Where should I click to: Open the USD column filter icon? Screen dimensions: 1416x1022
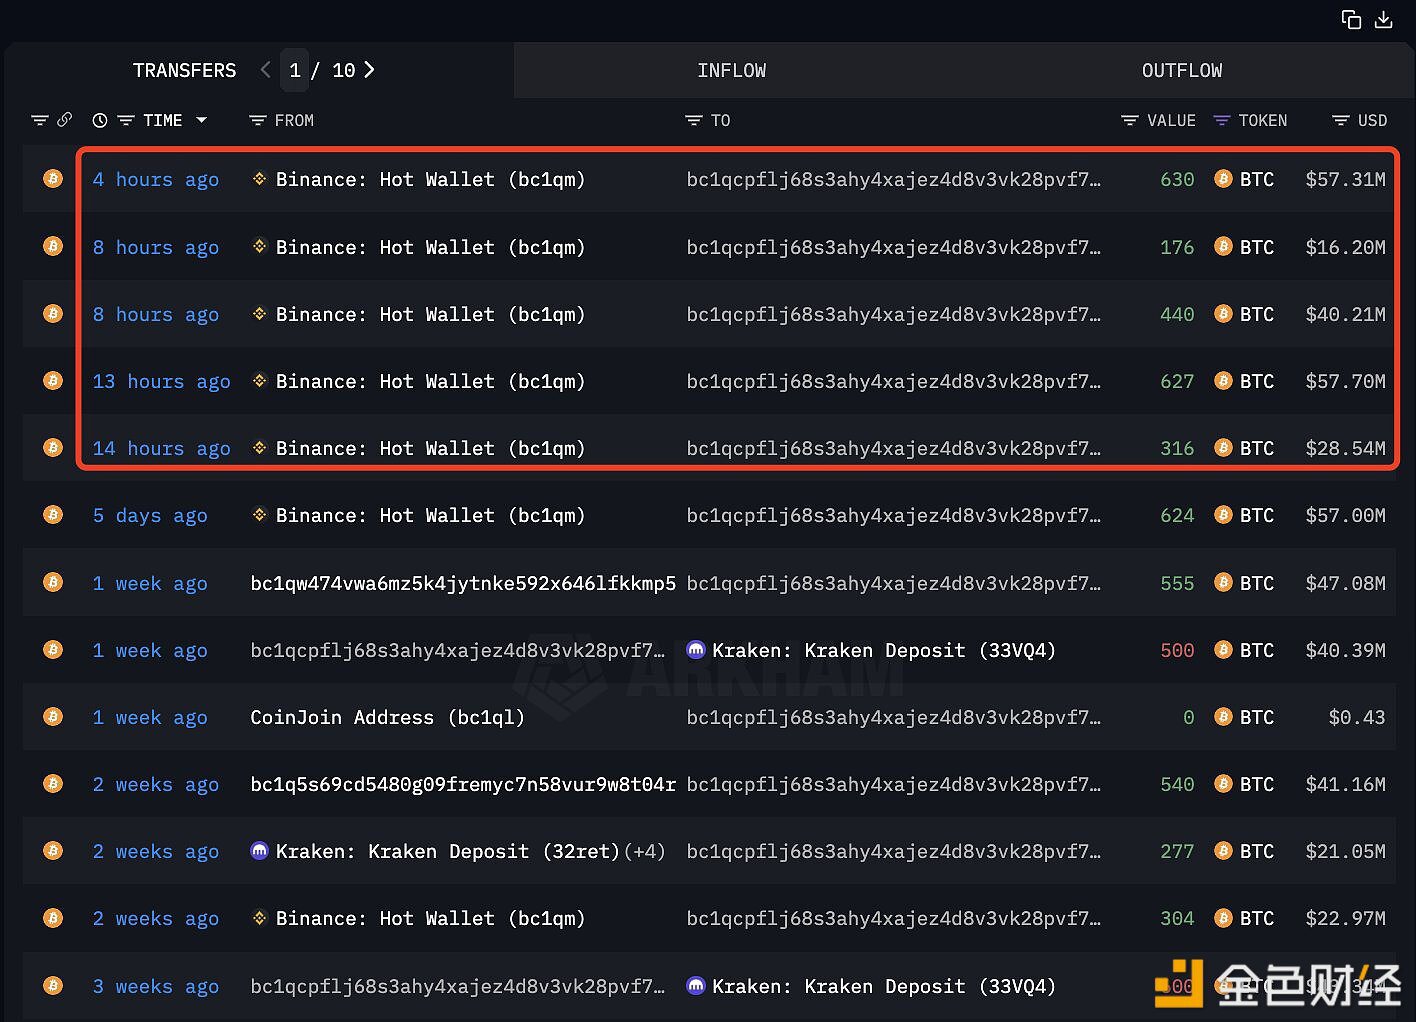point(1341,121)
